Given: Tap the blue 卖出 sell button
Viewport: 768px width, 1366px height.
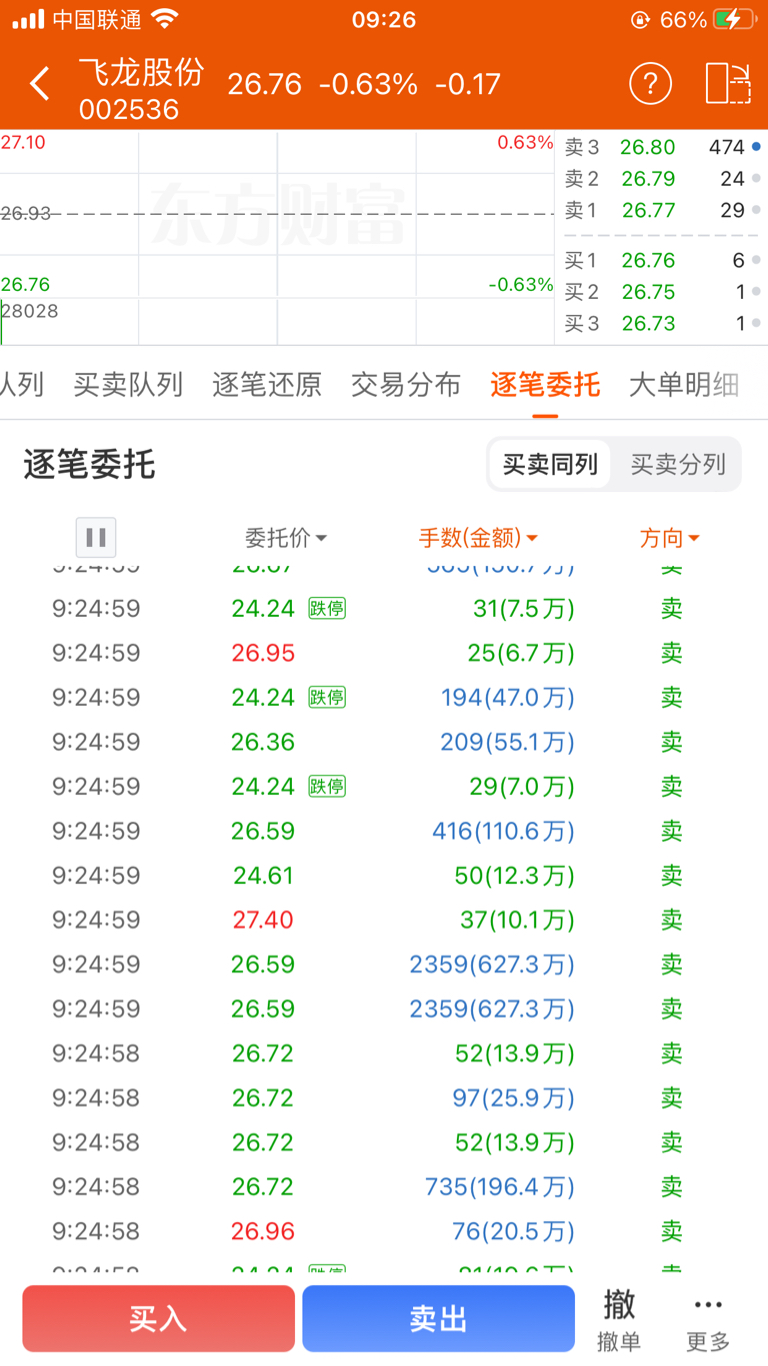Looking at the screenshot, I should pyautogui.click(x=438, y=1319).
